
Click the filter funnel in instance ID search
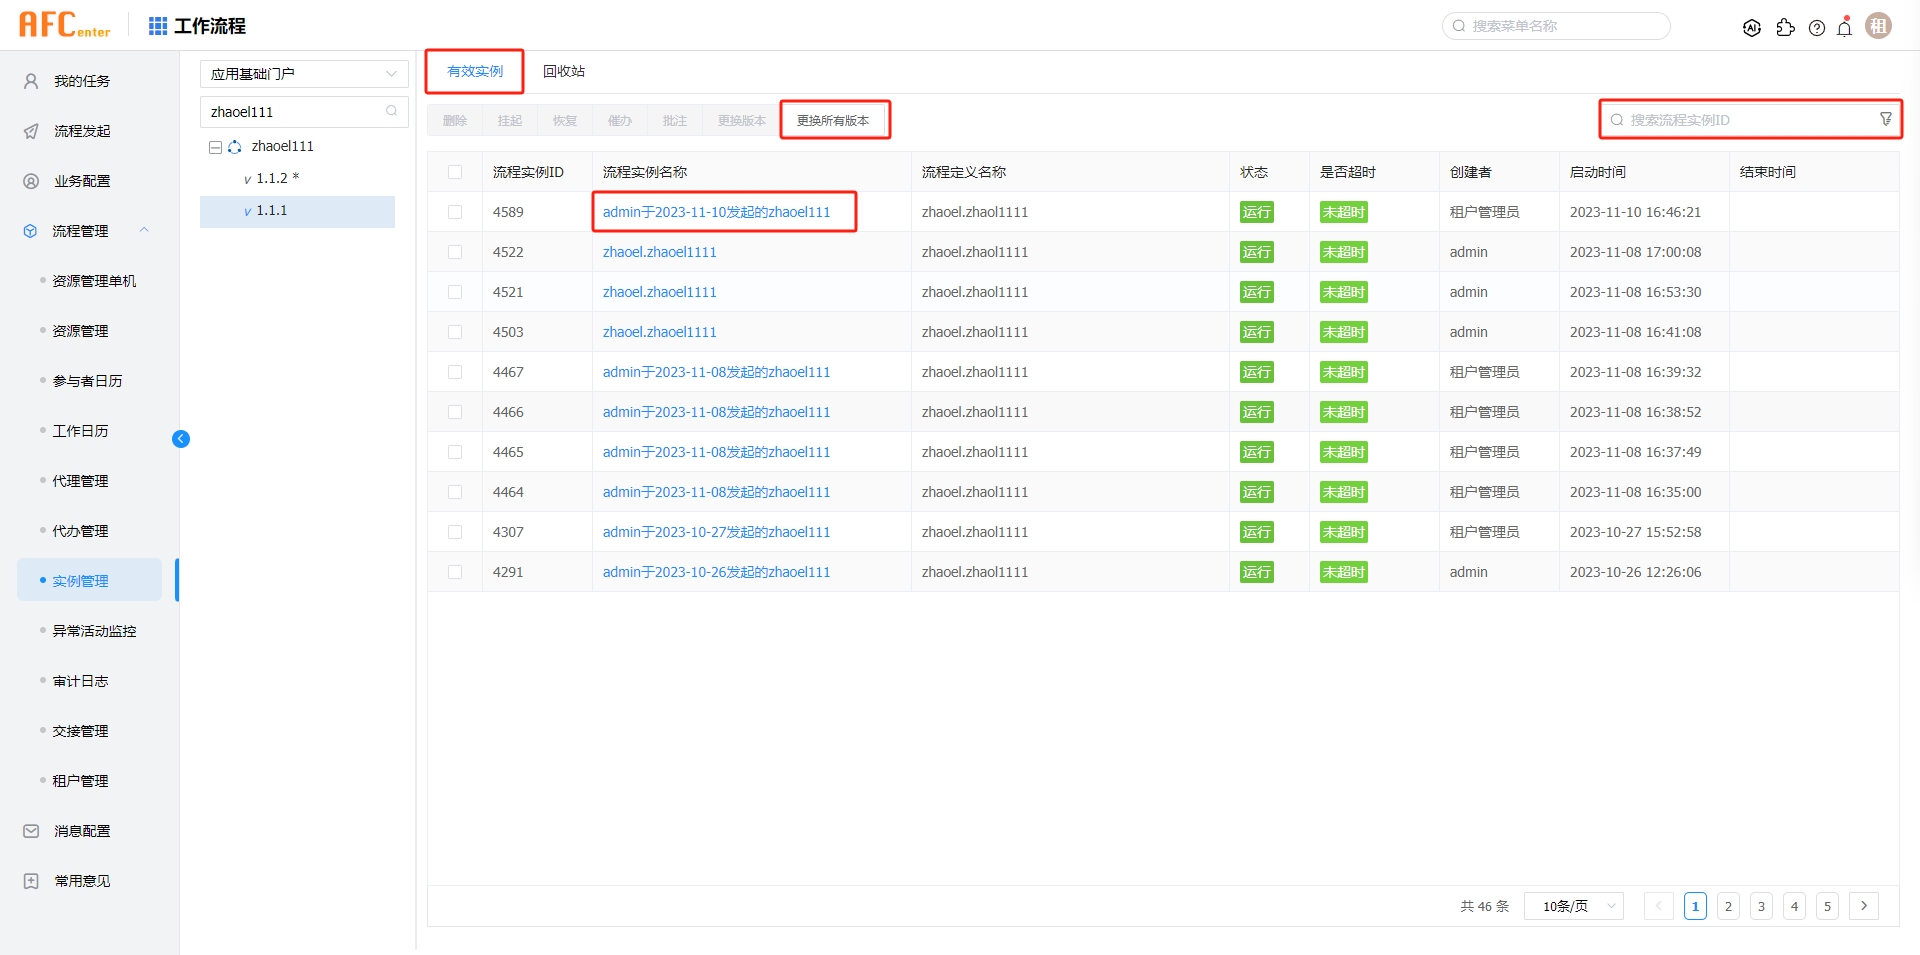[x=1886, y=119]
